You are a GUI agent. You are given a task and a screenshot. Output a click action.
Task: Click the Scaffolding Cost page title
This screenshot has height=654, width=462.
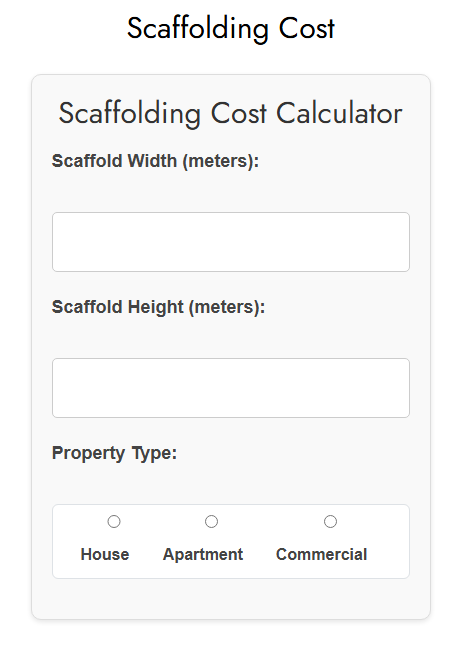[231, 28]
